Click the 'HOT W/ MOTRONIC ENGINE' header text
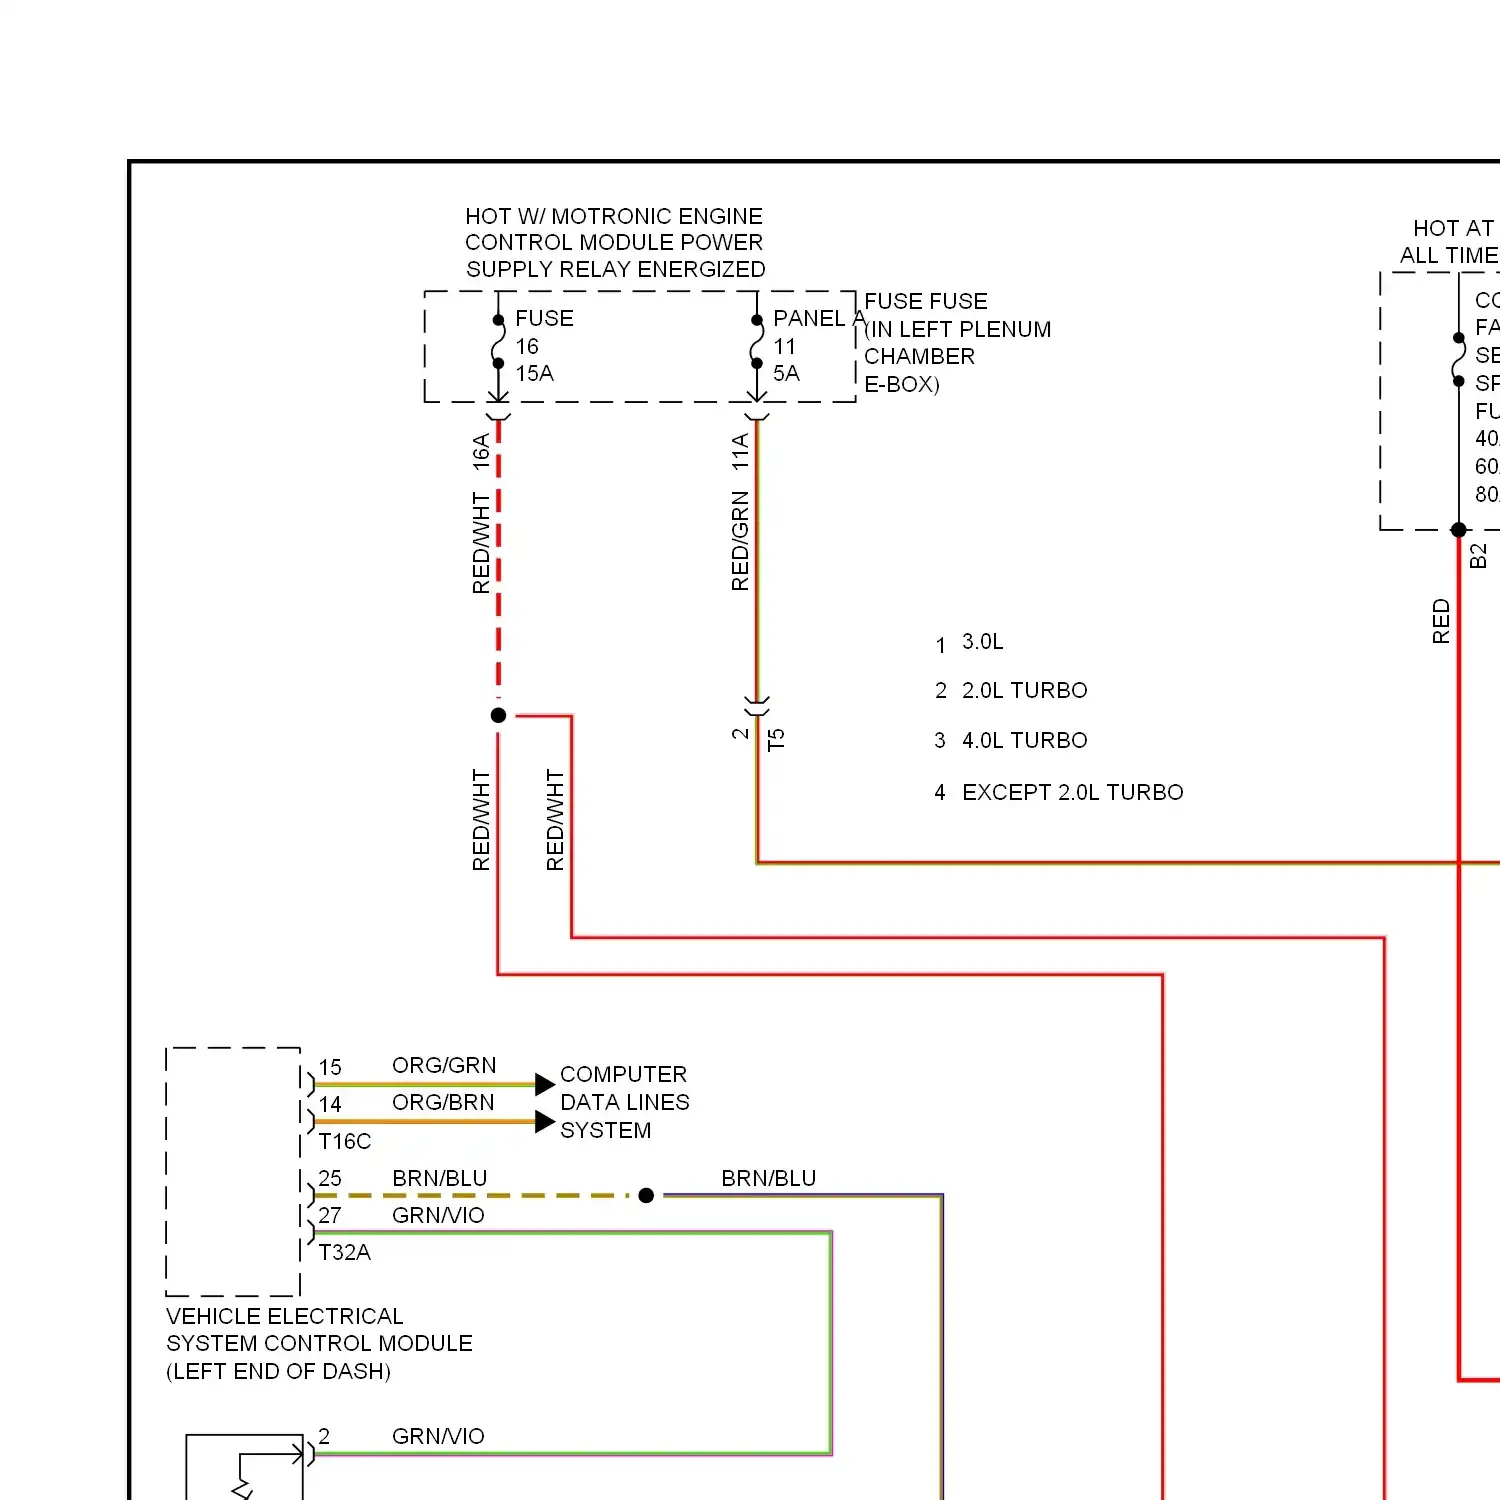 pos(614,217)
